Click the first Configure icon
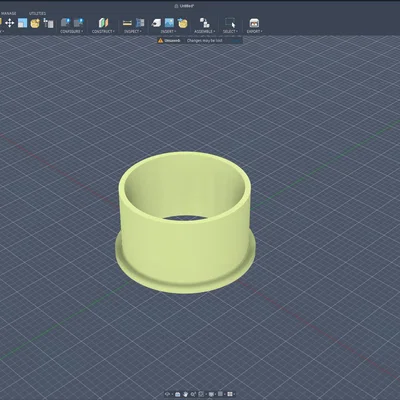400x400 pixels. 66,23
